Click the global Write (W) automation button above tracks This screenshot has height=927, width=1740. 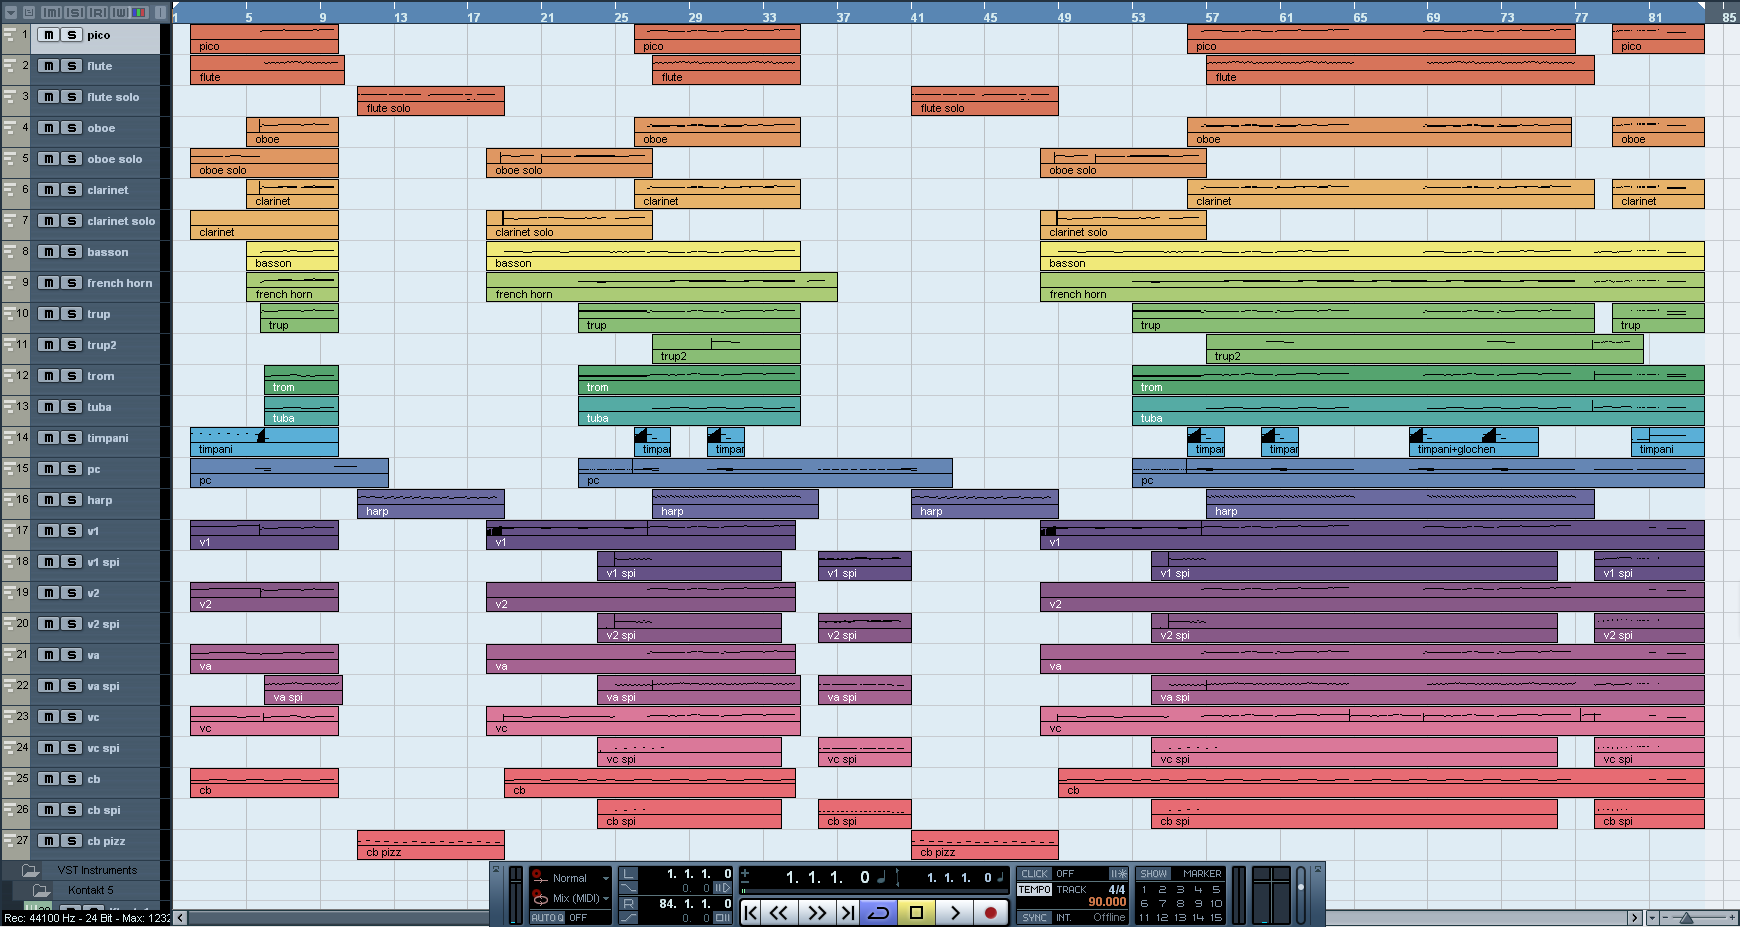click(x=119, y=12)
